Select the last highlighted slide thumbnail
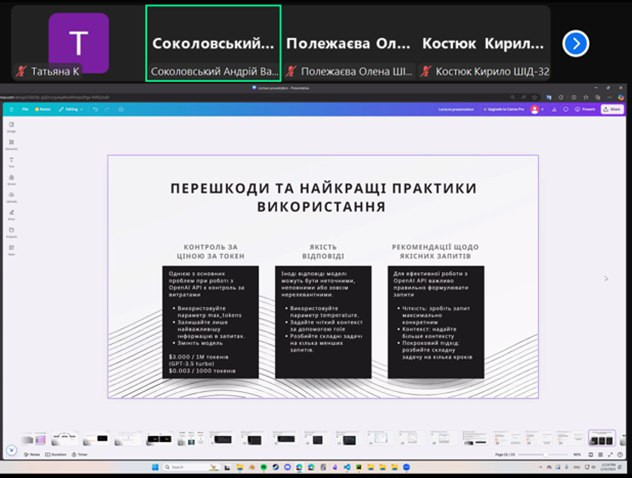This screenshot has width=632, height=478. pos(601,439)
